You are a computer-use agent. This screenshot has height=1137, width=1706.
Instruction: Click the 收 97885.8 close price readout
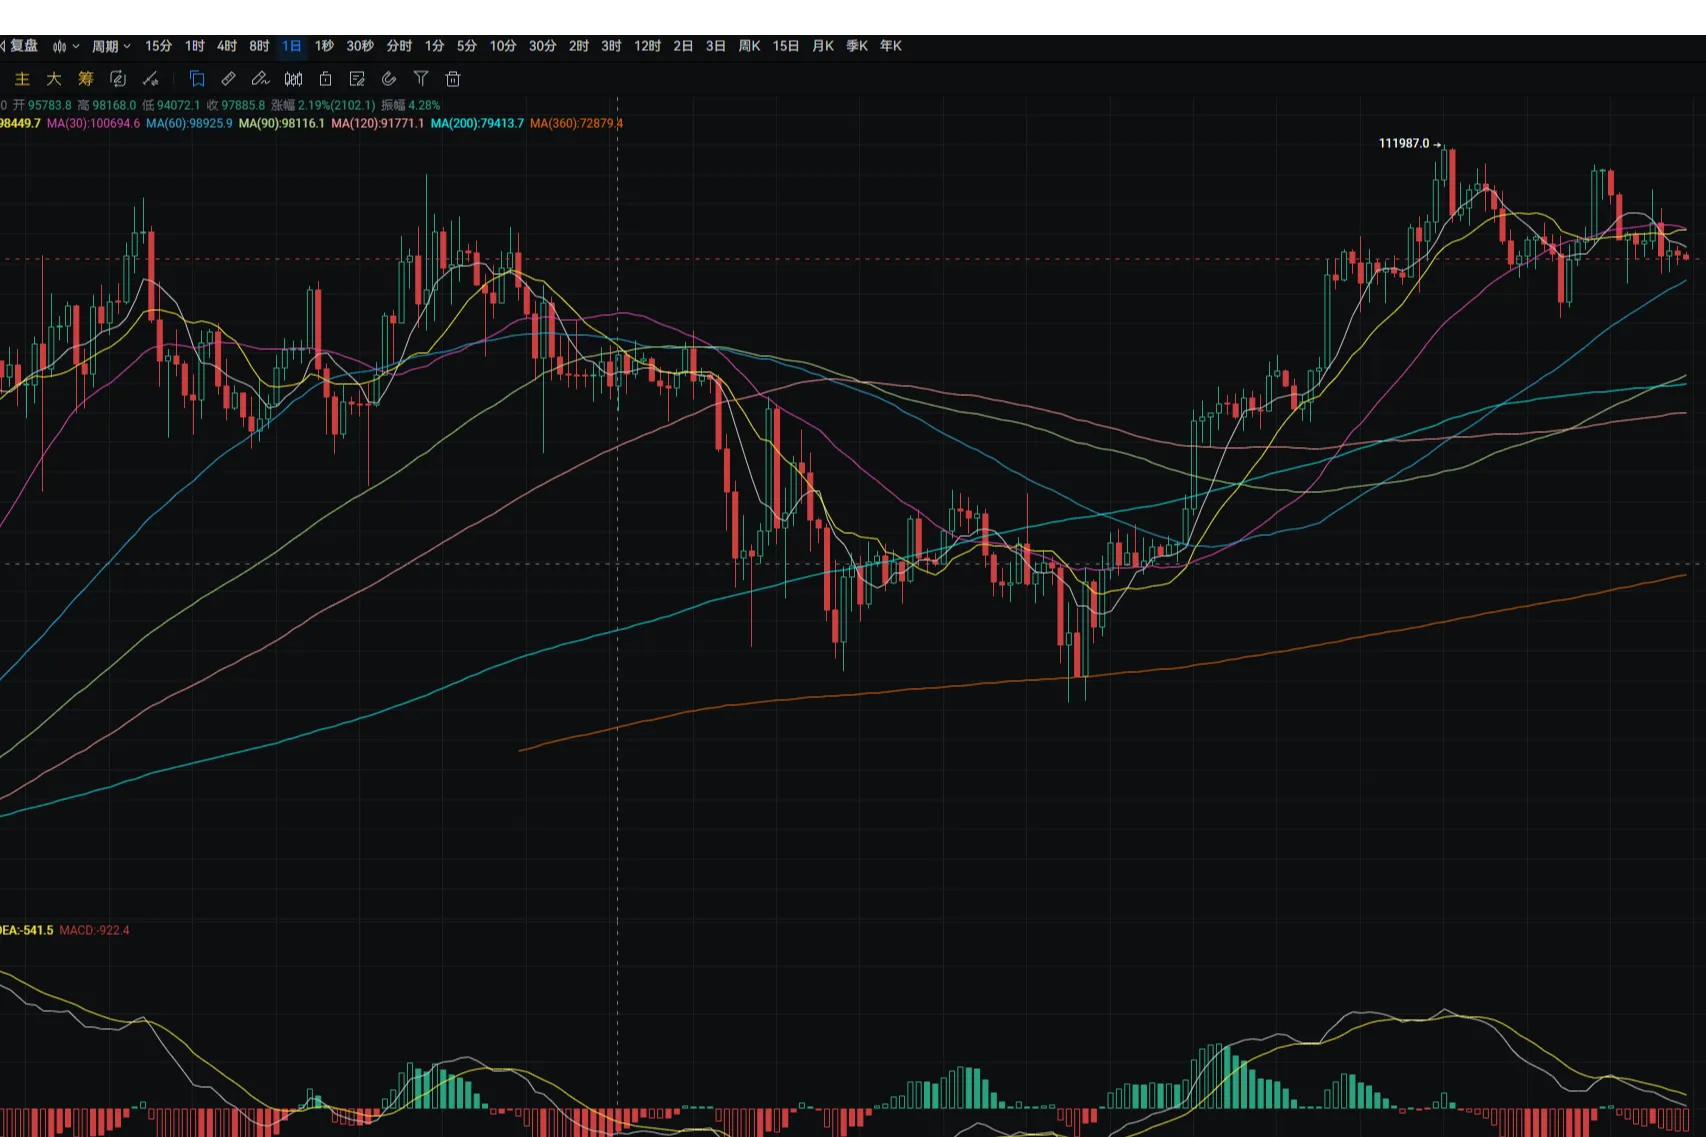pos(236,105)
